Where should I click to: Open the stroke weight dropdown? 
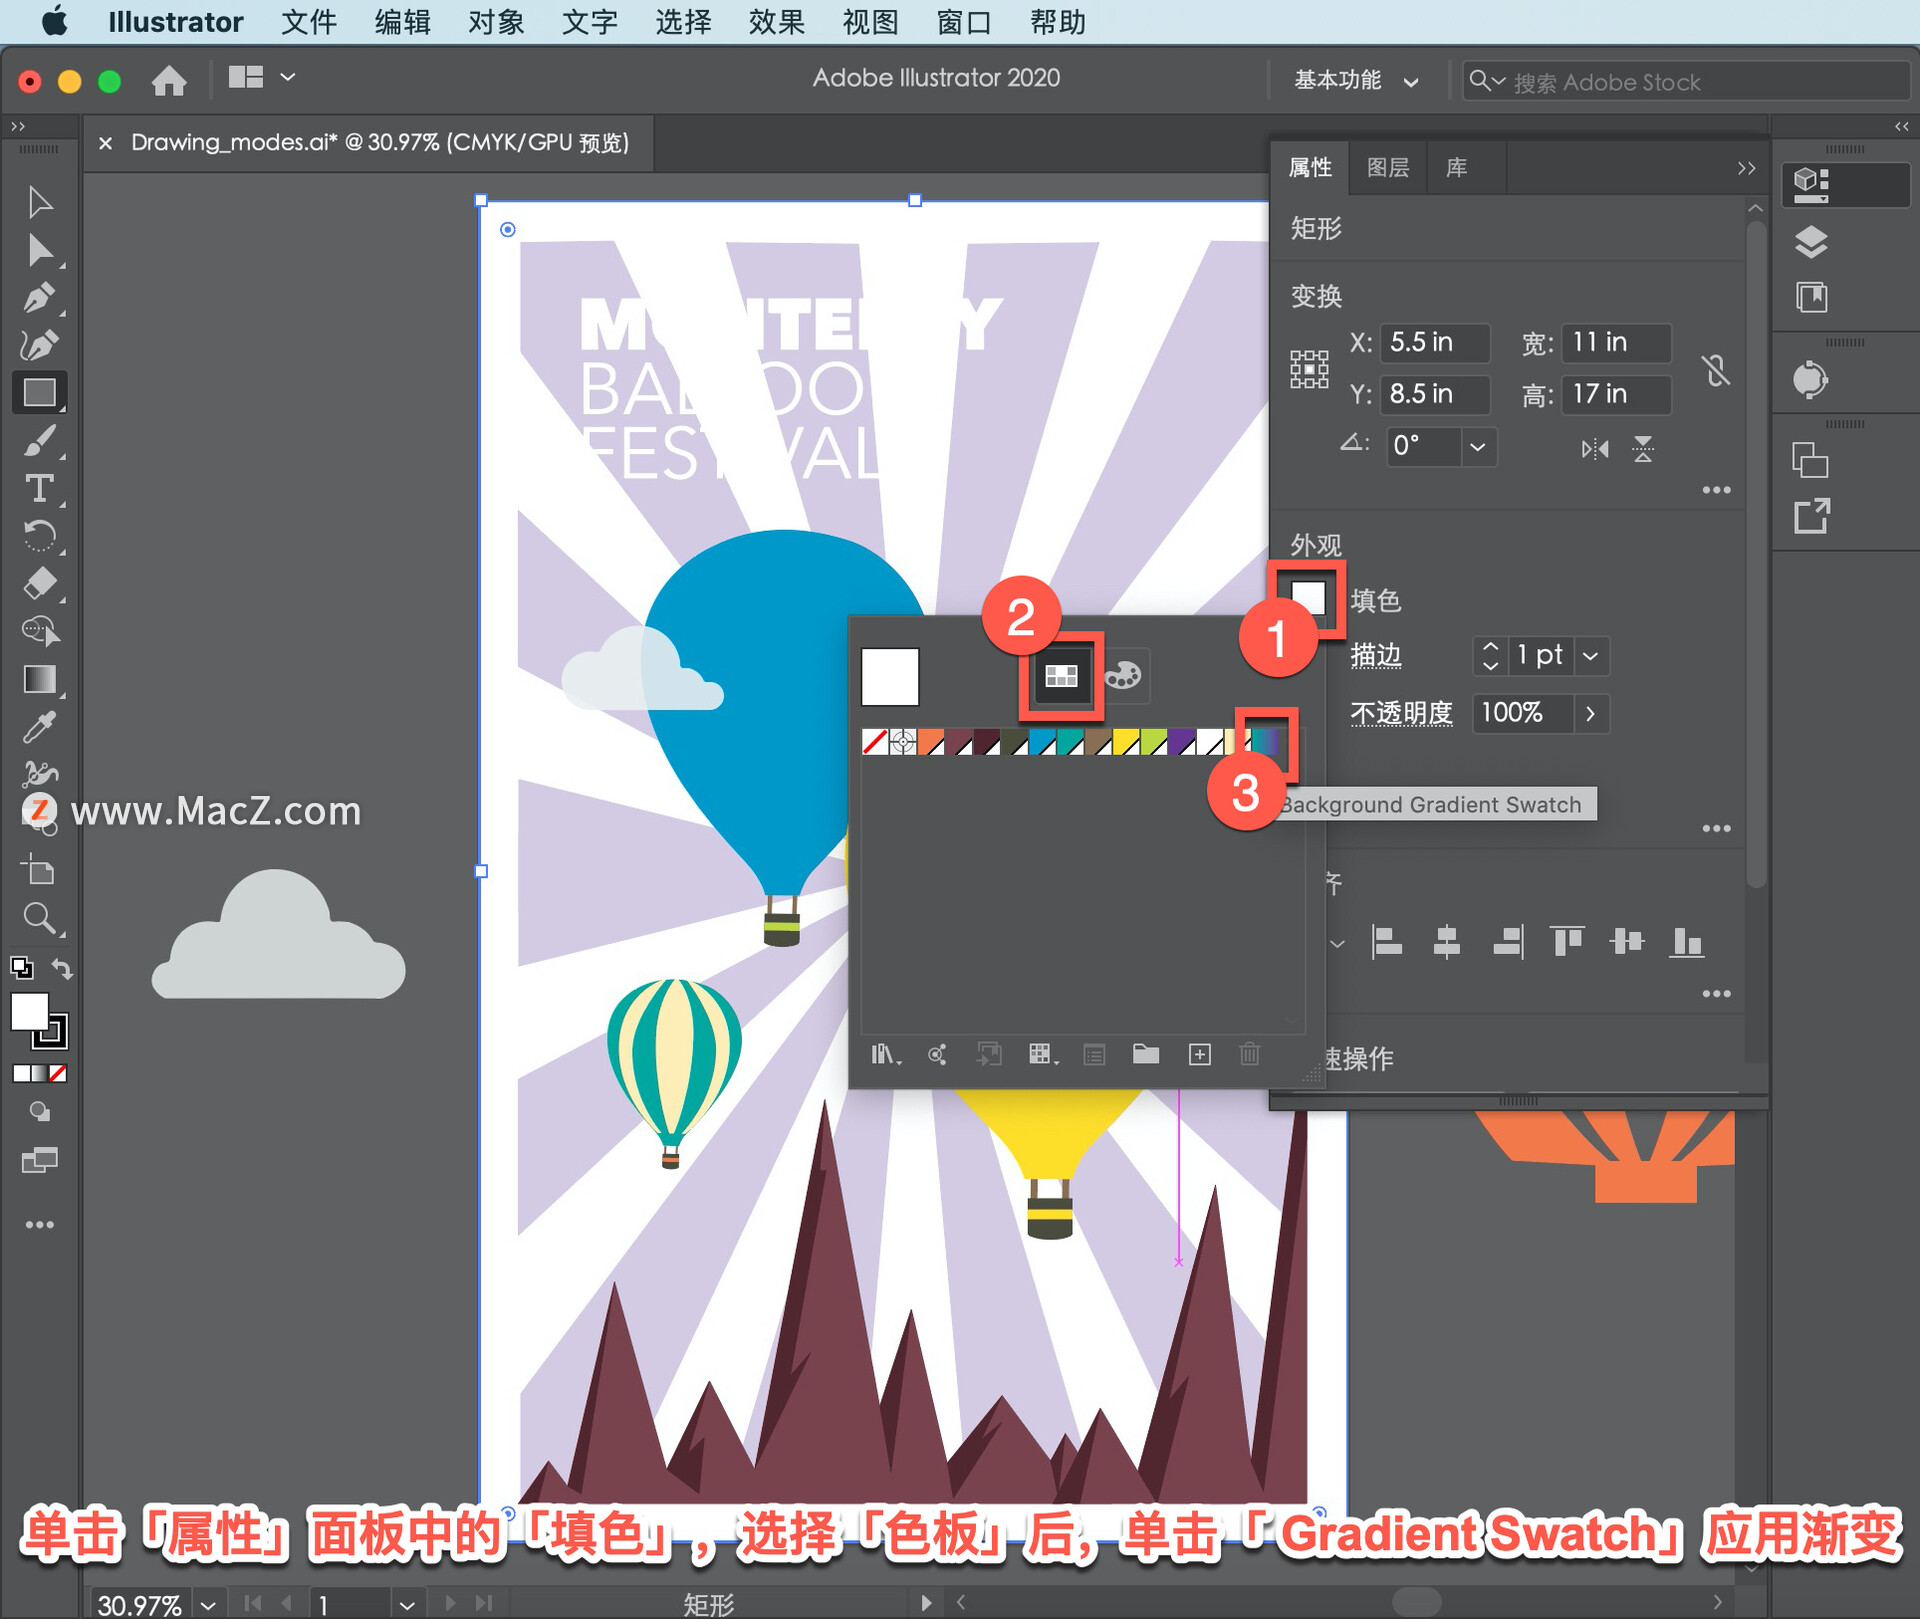click(x=1590, y=656)
